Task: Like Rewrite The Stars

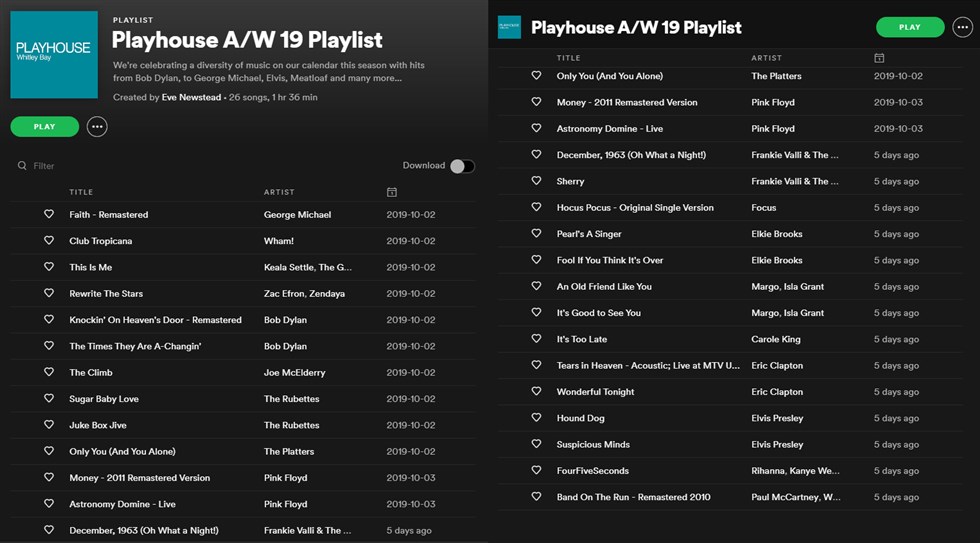Action: pyautogui.click(x=49, y=292)
